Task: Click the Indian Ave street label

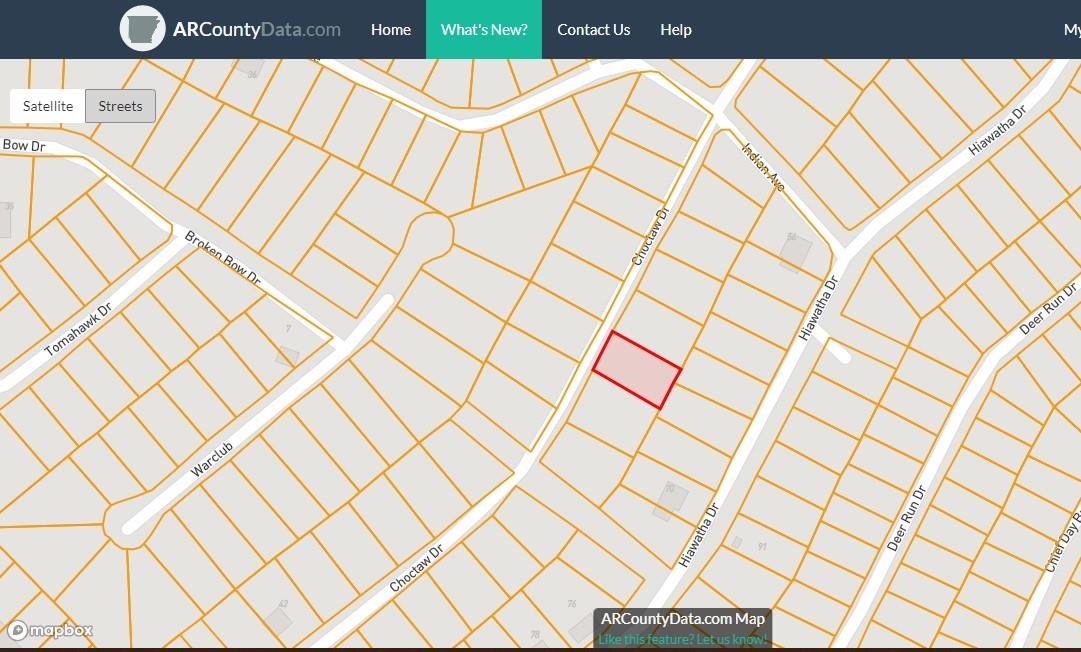Action: point(762,166)
